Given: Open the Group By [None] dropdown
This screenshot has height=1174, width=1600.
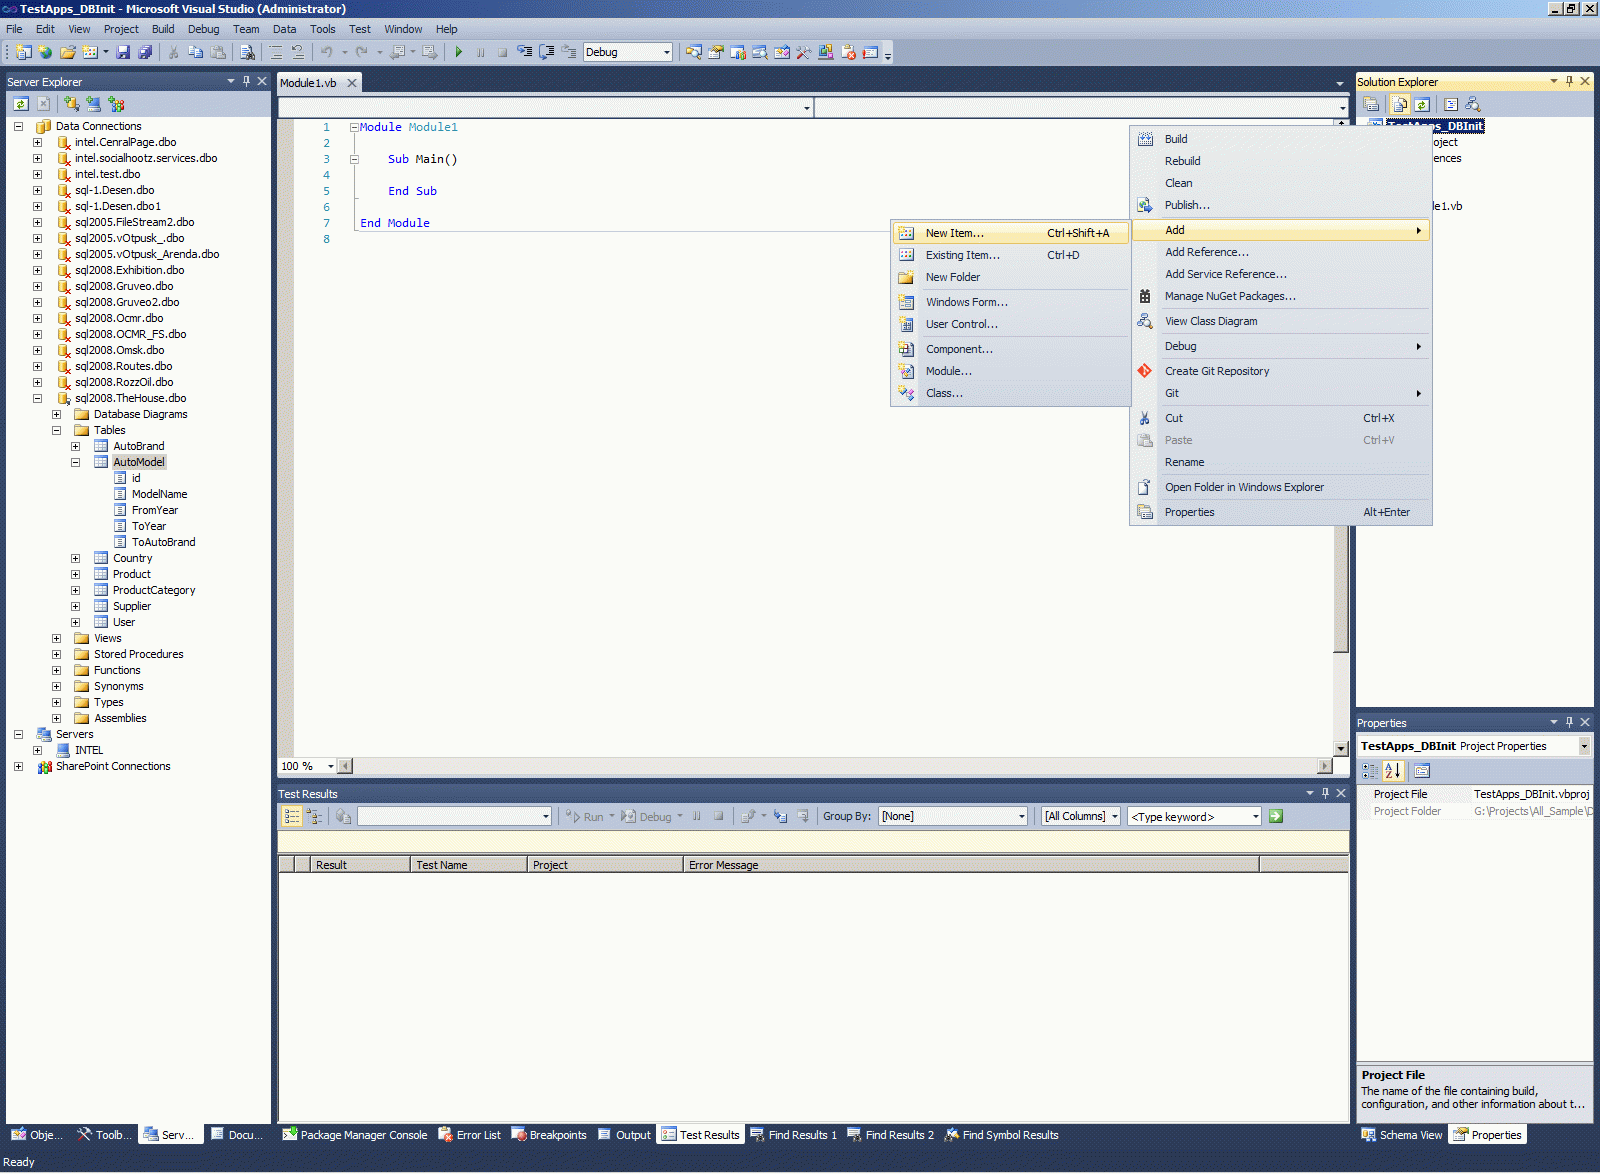Looking at the screenshot, I should click(x=953, y=816).
